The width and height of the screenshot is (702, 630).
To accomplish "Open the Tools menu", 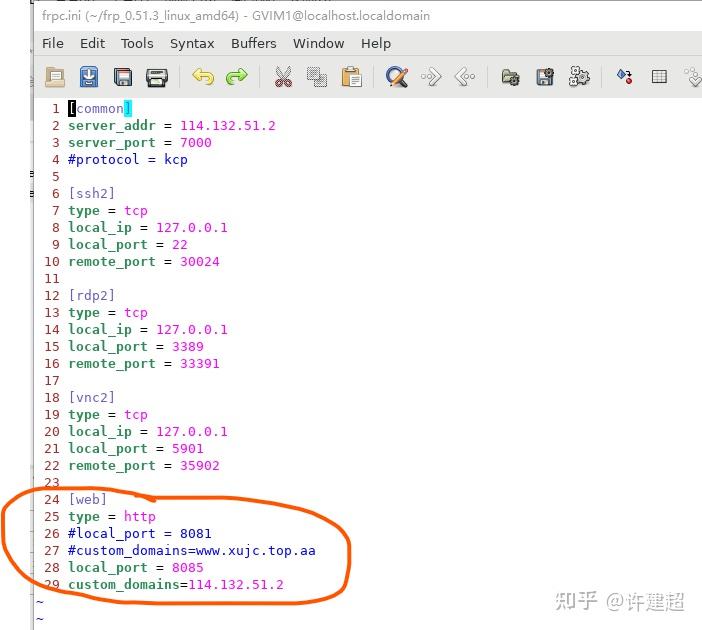I will [137, 43].
